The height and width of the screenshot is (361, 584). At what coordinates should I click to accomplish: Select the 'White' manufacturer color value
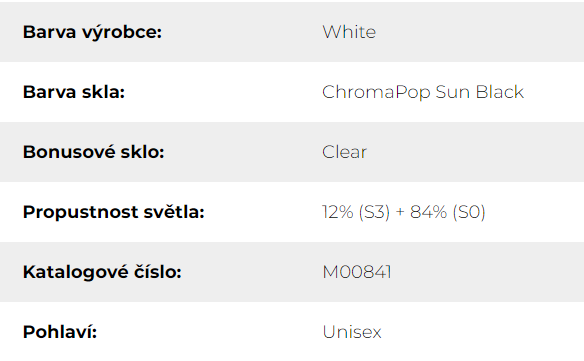[x=349, y=32]
